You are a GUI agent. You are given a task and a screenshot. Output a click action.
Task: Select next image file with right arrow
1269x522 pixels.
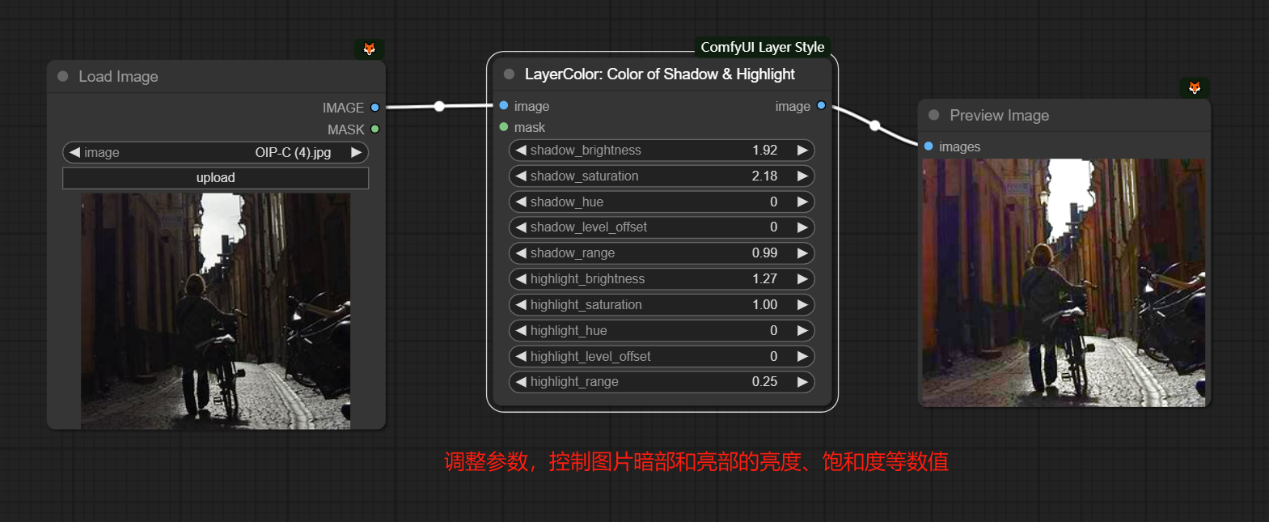click(x=356, y=153)
